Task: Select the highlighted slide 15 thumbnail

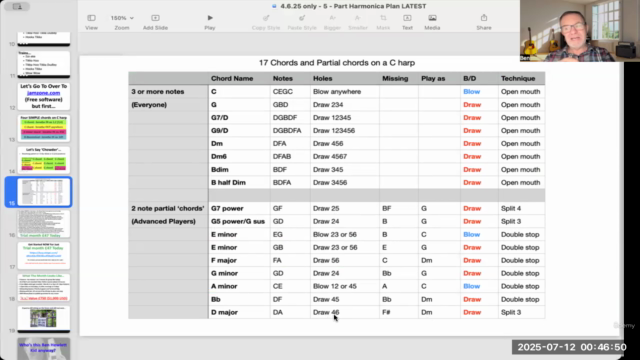Action: coord(44,192)
